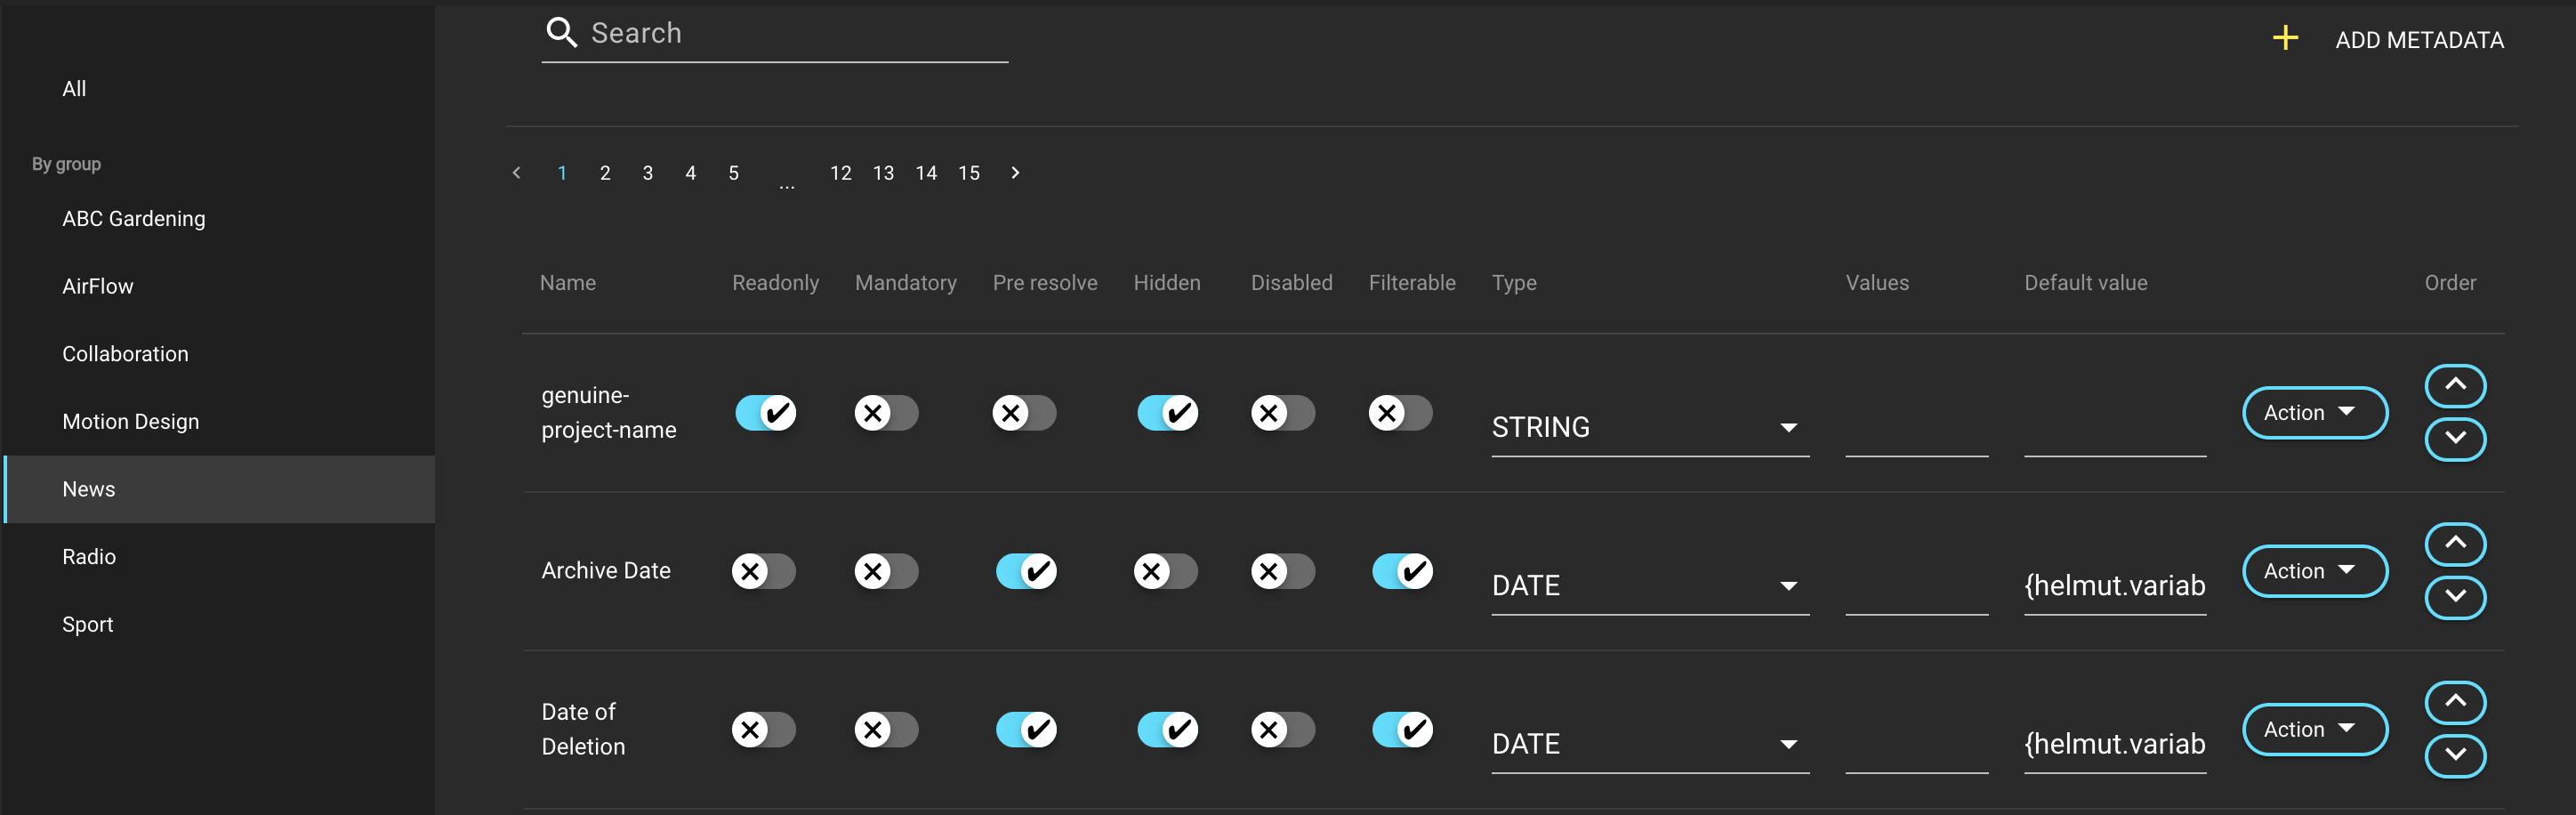The width and height of the screenshot is (2576, 815).
Task: Move genuine-project-name down in order
Action: tap(2454, 439)
